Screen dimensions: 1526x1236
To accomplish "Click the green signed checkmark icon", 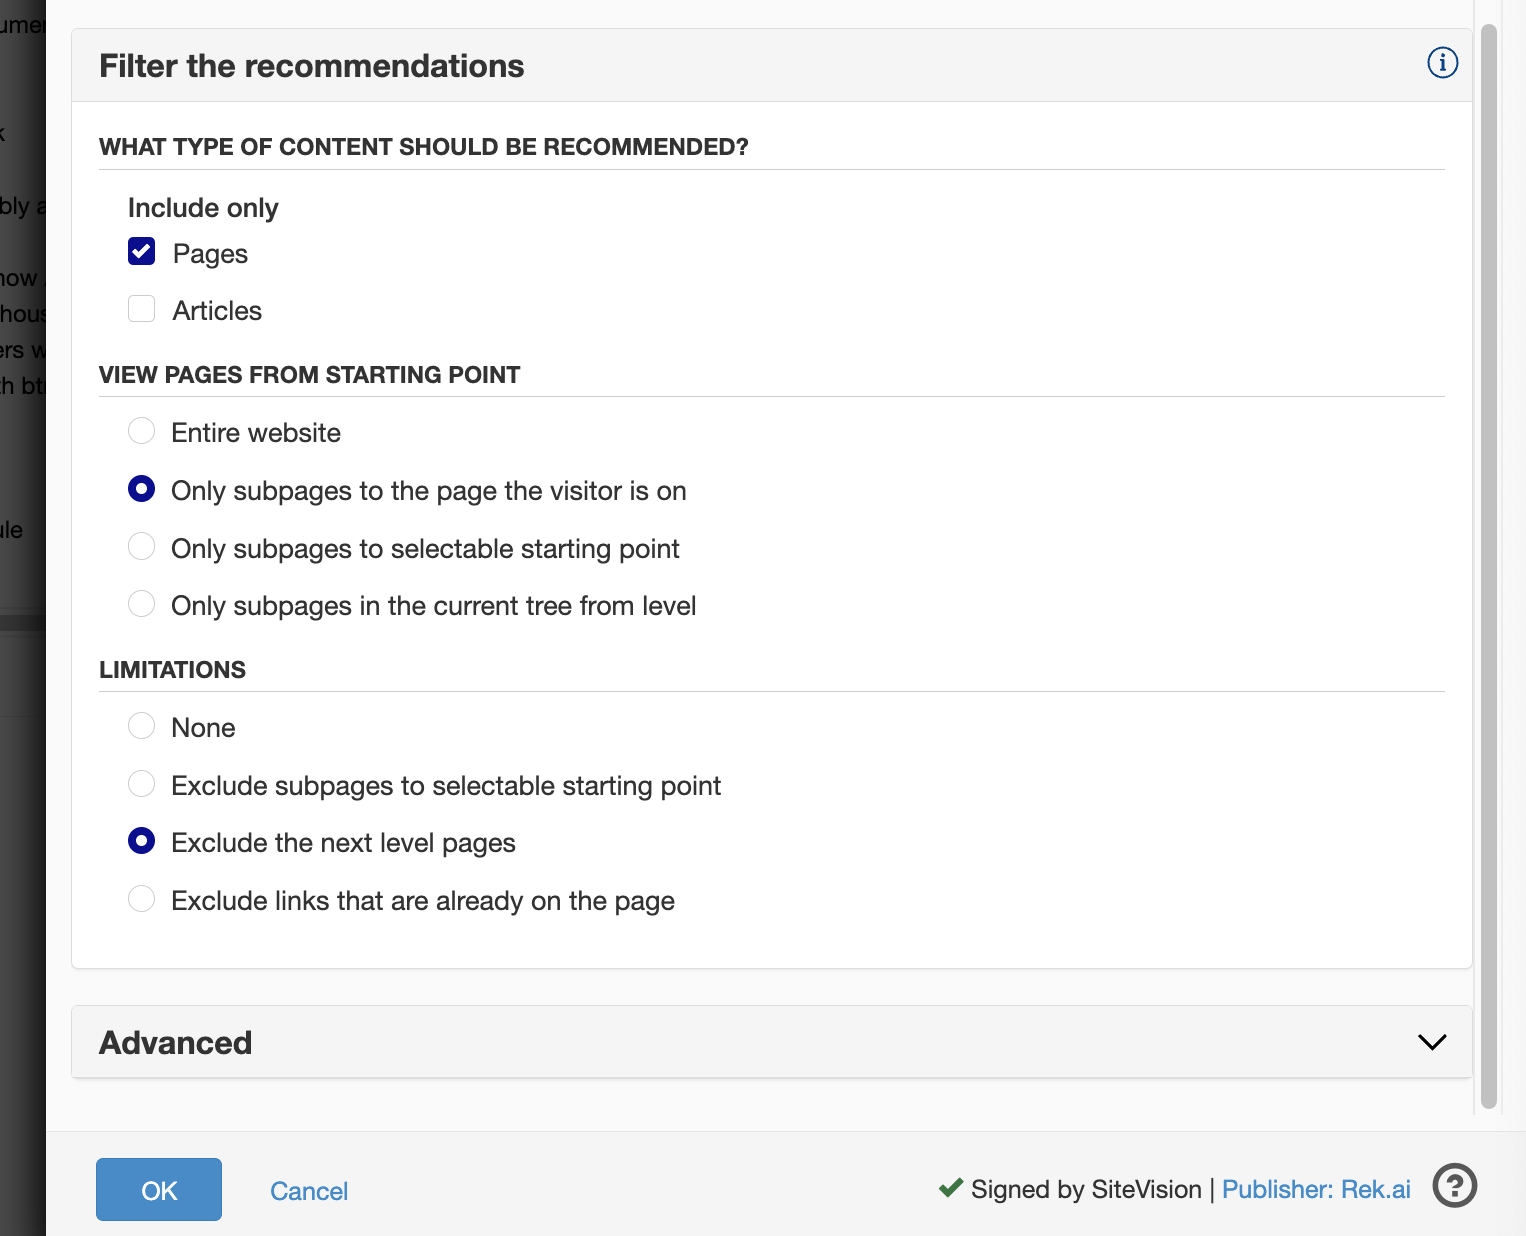I will [950, 1188].
